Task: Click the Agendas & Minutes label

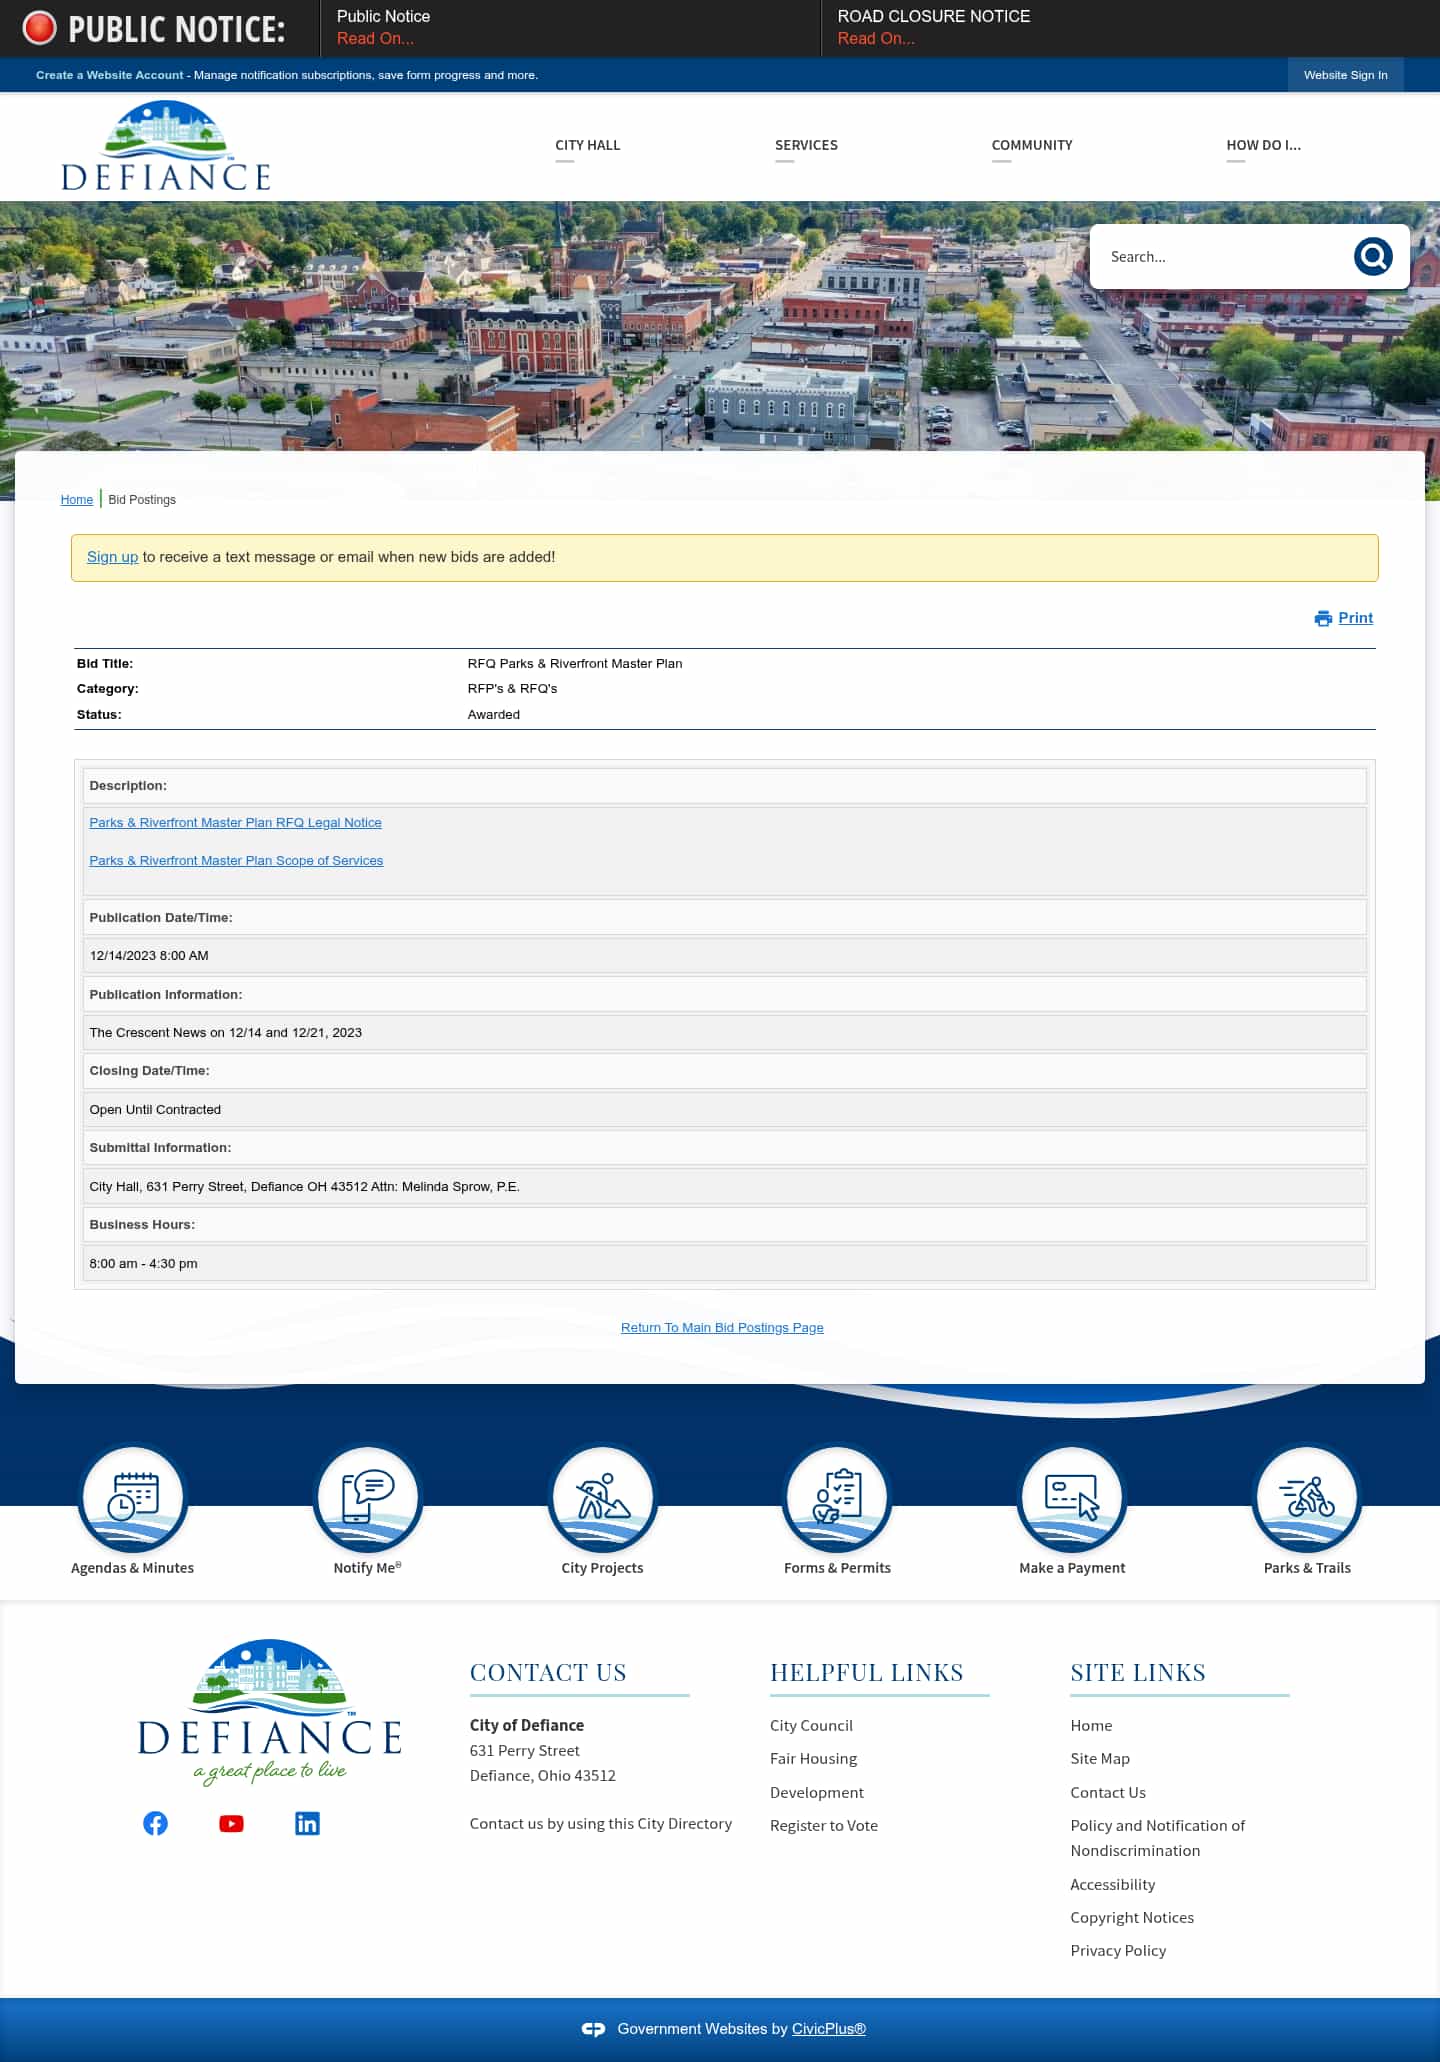Action: point(132,1568)
